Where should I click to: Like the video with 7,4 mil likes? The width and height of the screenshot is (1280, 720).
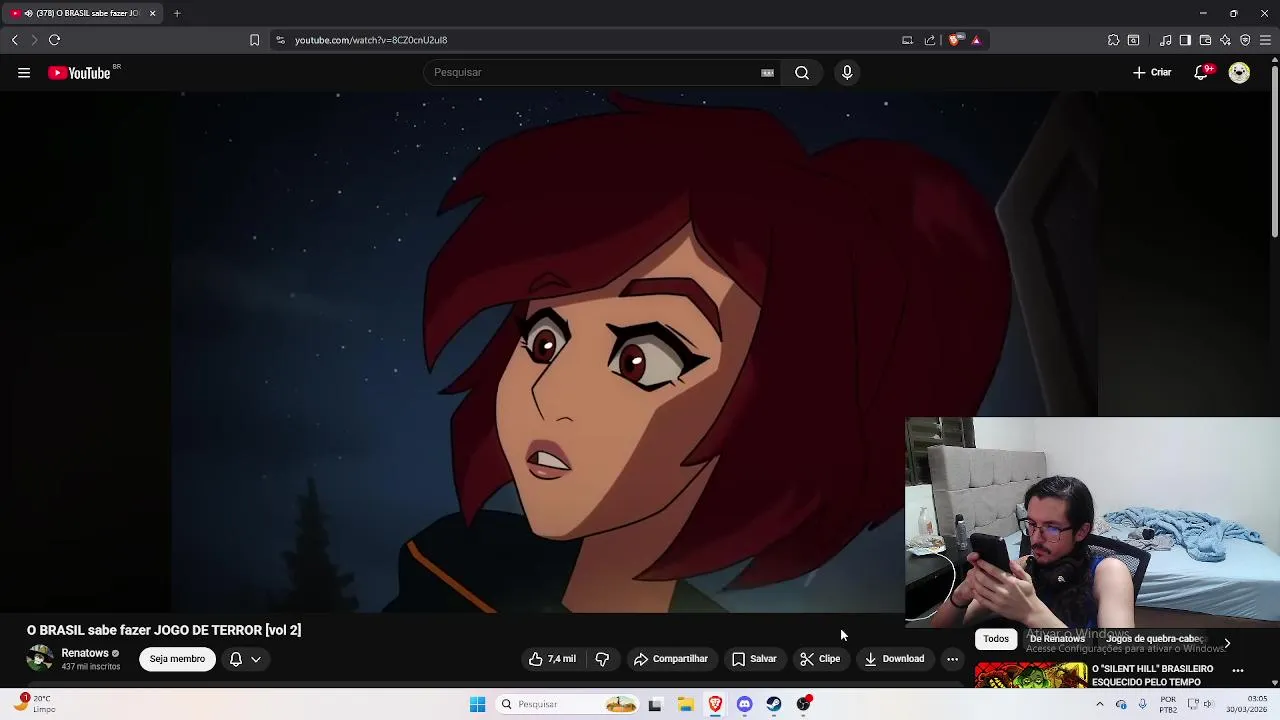point(553,659)
